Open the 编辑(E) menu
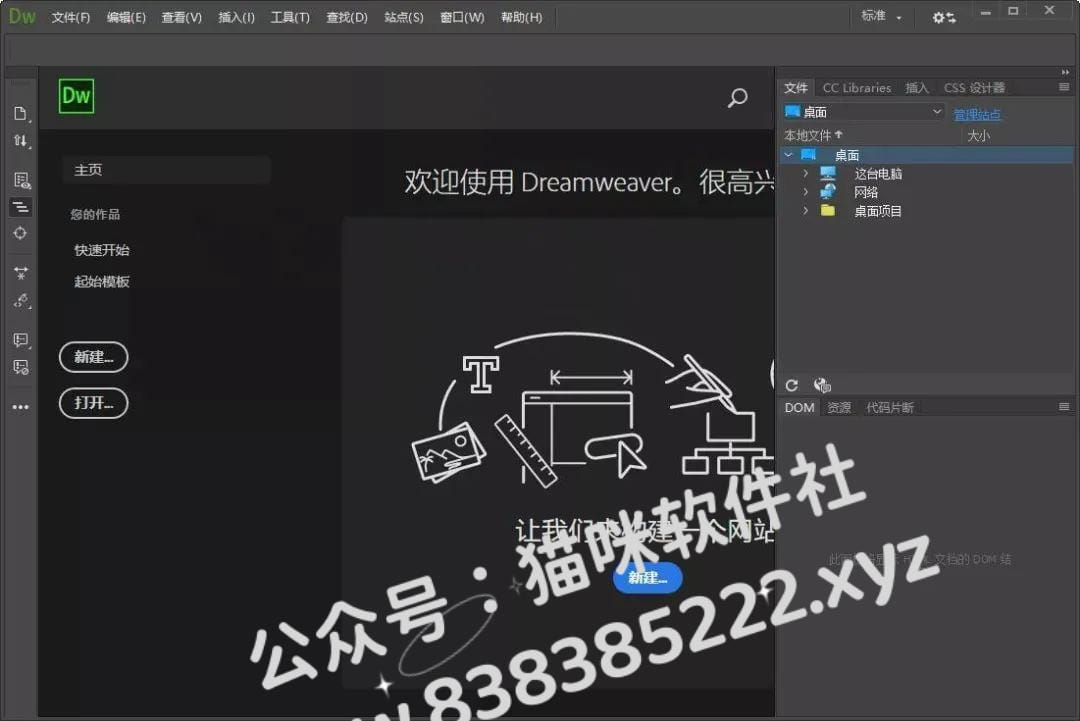The image size is (1080, 721). coord(126,17)
